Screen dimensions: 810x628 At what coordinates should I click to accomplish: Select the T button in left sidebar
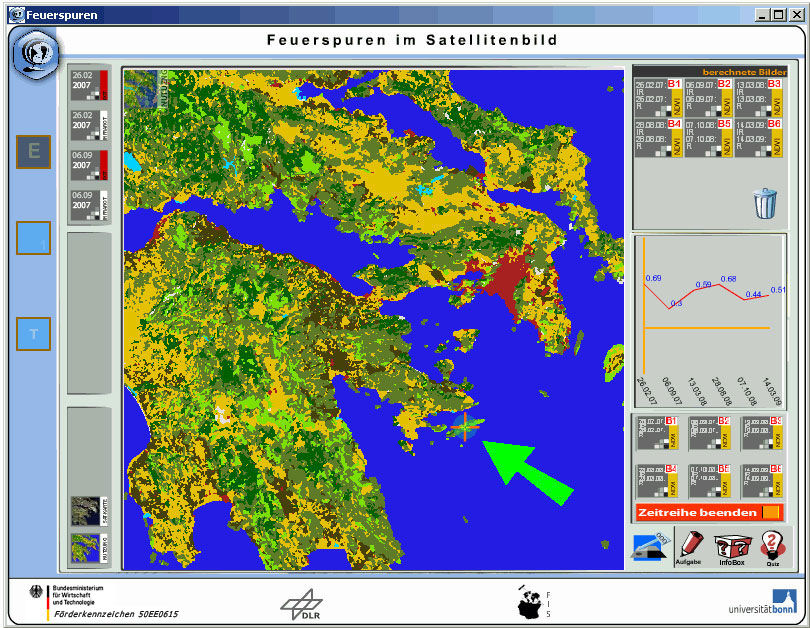pyautogui.click(x=33, y=334)
